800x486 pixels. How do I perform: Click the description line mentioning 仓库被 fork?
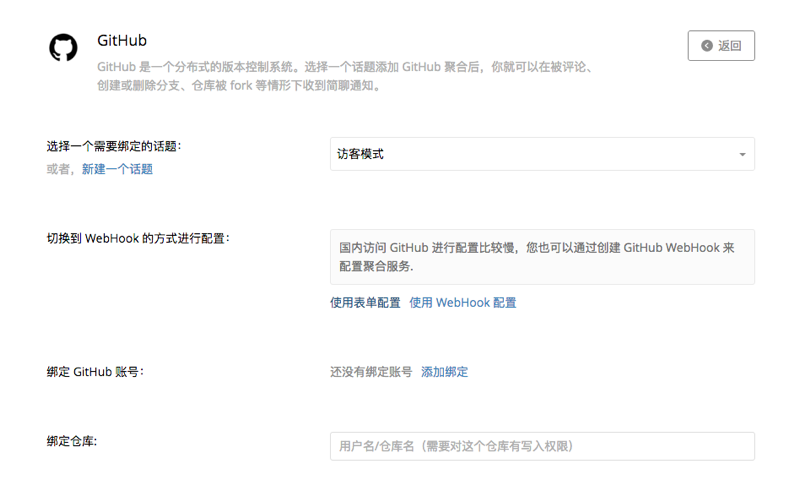click(239, 86)
